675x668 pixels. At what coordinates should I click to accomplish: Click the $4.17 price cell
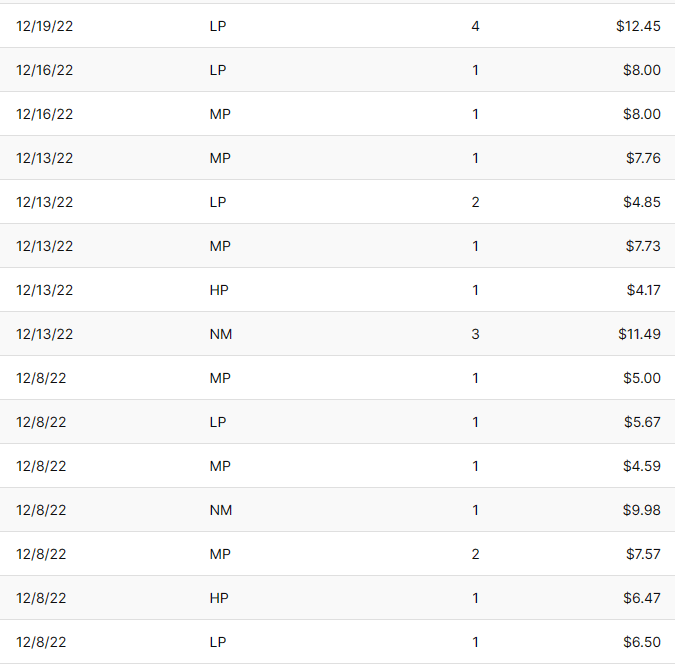[x=643, y=290]
